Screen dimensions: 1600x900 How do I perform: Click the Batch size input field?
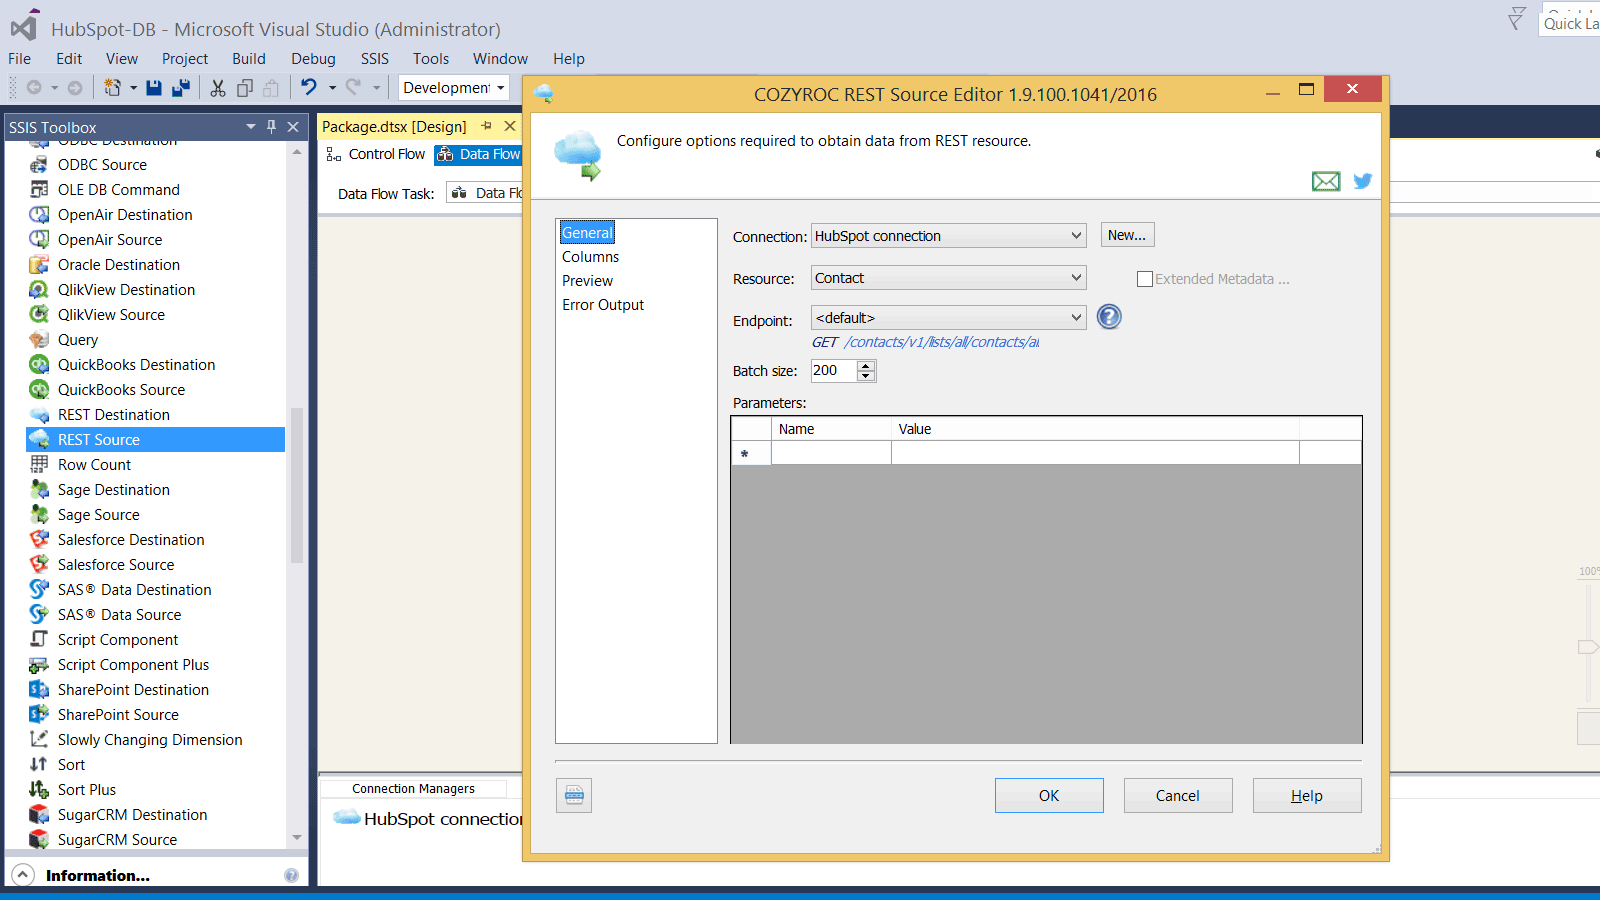pos(833,371)
